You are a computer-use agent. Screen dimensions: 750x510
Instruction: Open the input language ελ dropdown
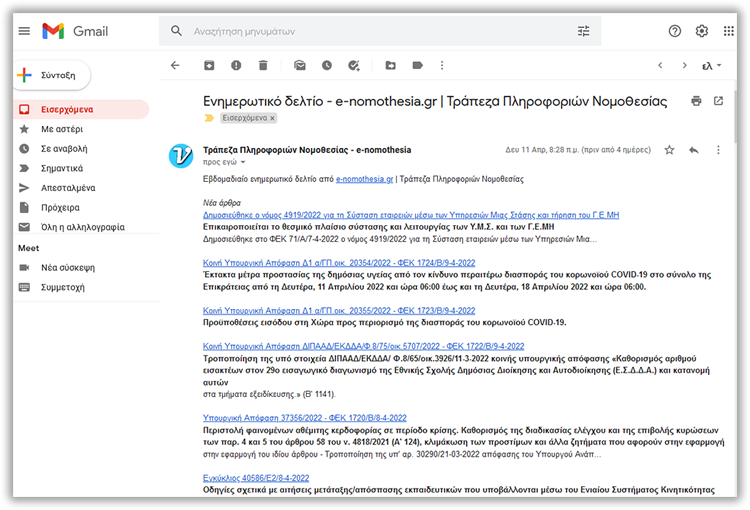712,66
